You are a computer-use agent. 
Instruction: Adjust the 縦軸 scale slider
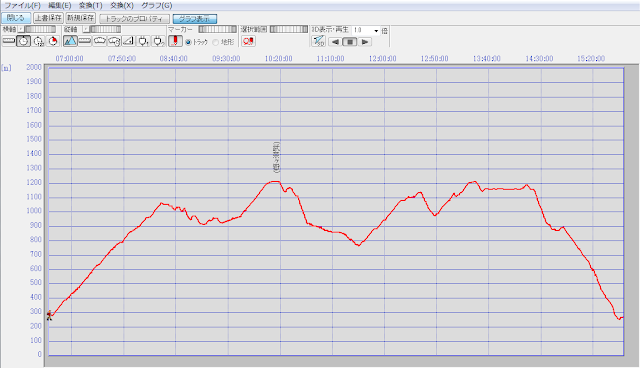pyautogui.click(x=105, y=29)
